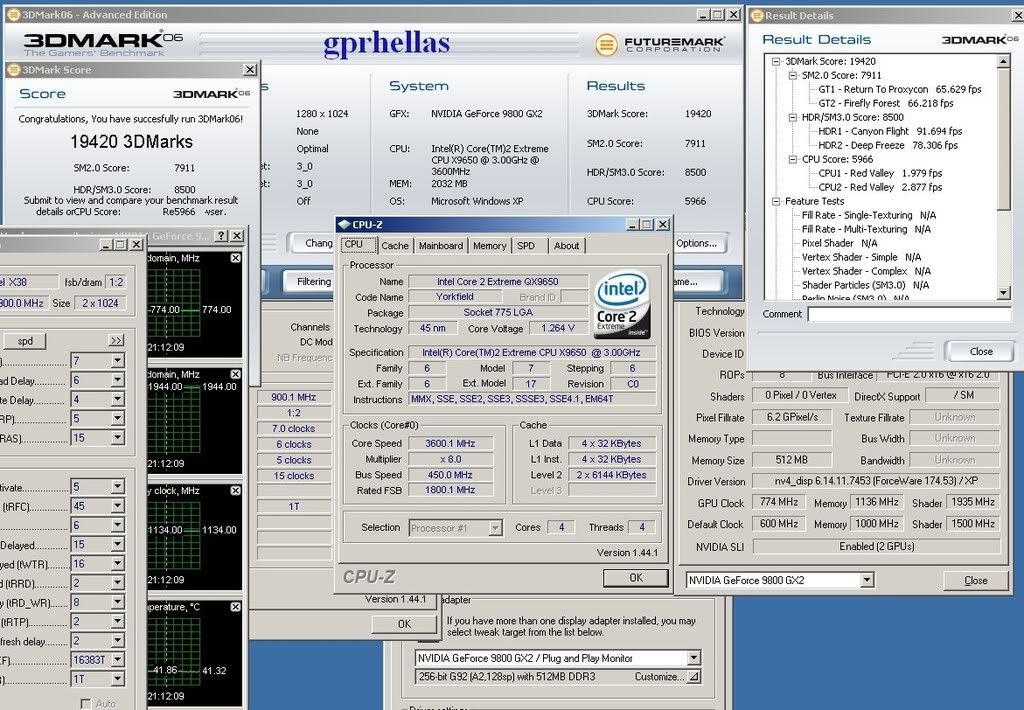The height and width of the screenshot is (710, 1024).
Task: Click the question mark help button above the graphs
Action: point(221,236)
